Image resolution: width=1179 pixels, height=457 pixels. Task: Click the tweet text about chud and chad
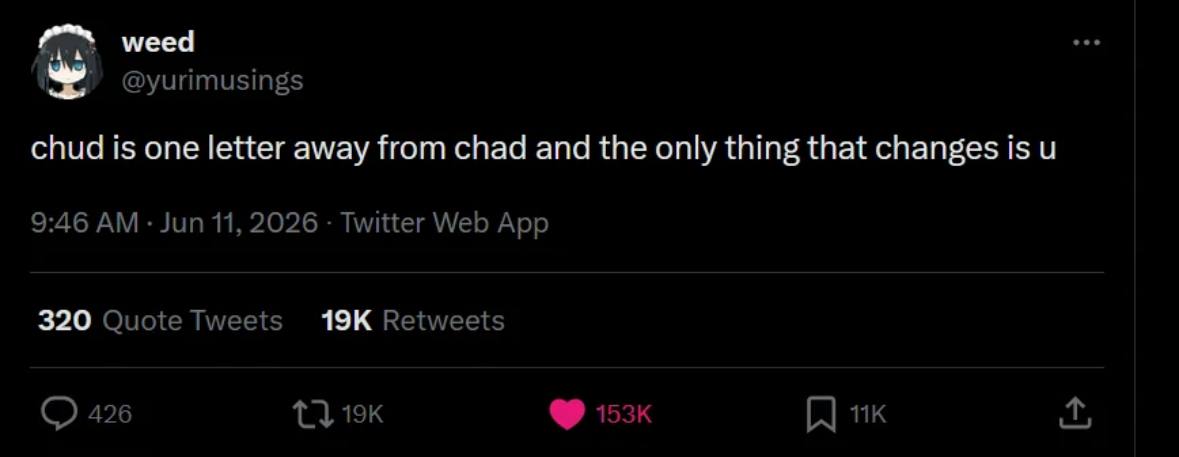tap(544, 150)
